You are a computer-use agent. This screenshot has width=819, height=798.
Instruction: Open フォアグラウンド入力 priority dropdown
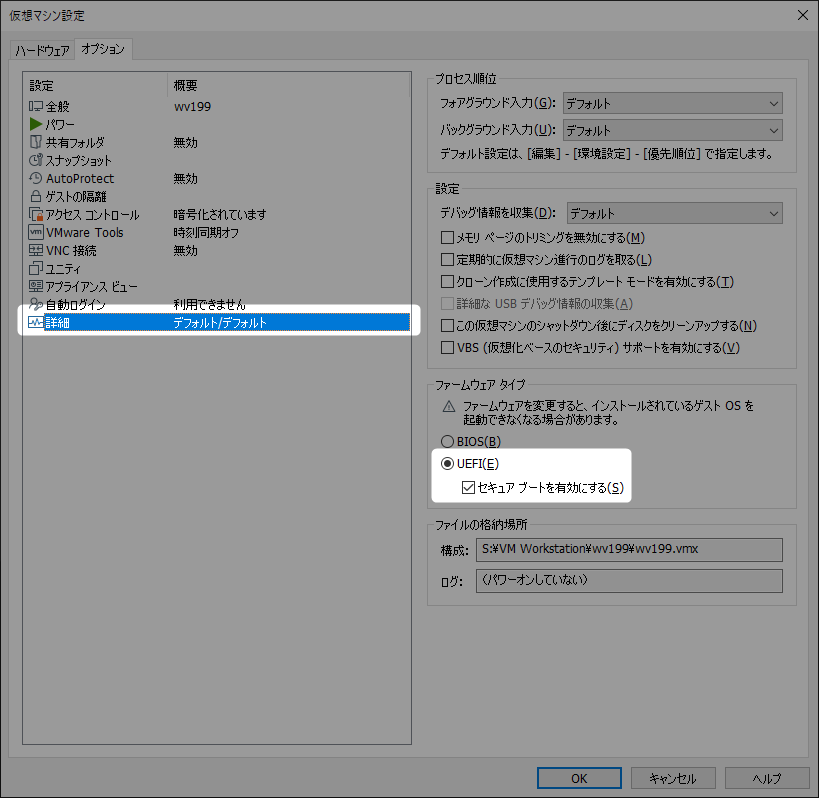(x=672, y=103)
